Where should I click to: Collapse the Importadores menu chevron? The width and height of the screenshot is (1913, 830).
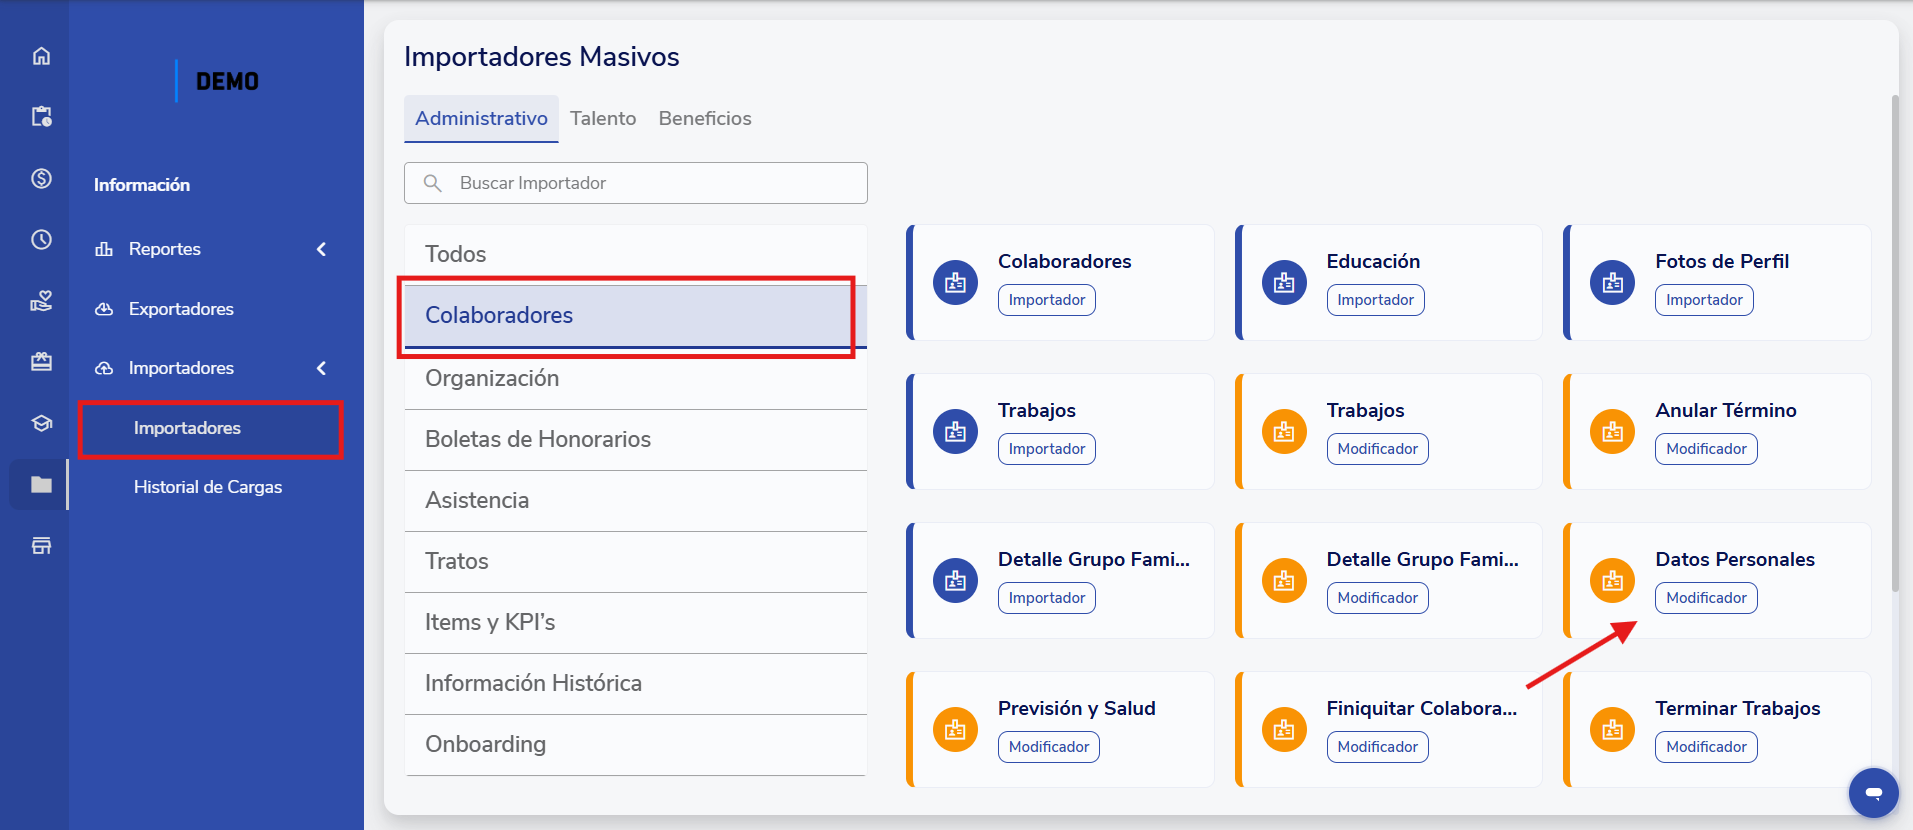(321, 368)
